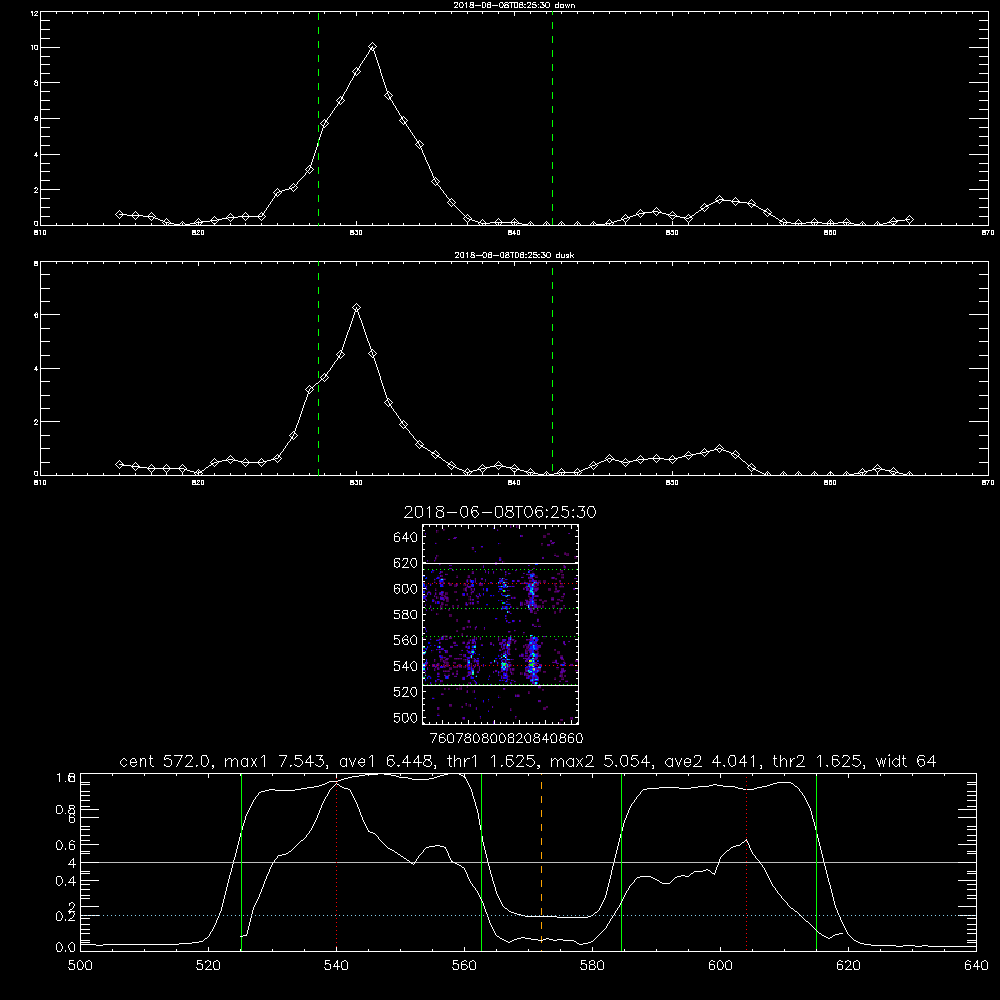Image resolution: width=1000 pixels, height=1000 pixels.
Task: Click the spectrogram's overlapping x-axis label string
Action: click(506, 739)
